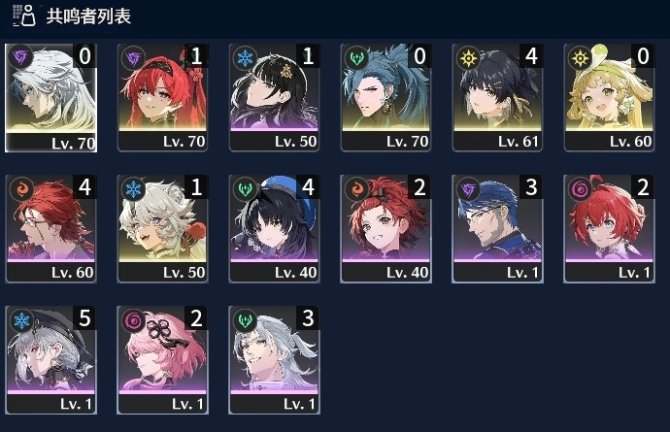Click the glacio icon on gray-haired Lv. 1 card
Screen dimensions: 670x432
21,320
